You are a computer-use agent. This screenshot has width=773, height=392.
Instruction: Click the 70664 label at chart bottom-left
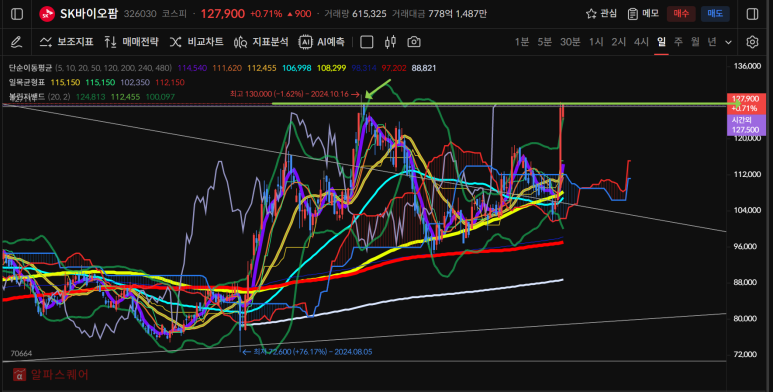pos(21,354)
